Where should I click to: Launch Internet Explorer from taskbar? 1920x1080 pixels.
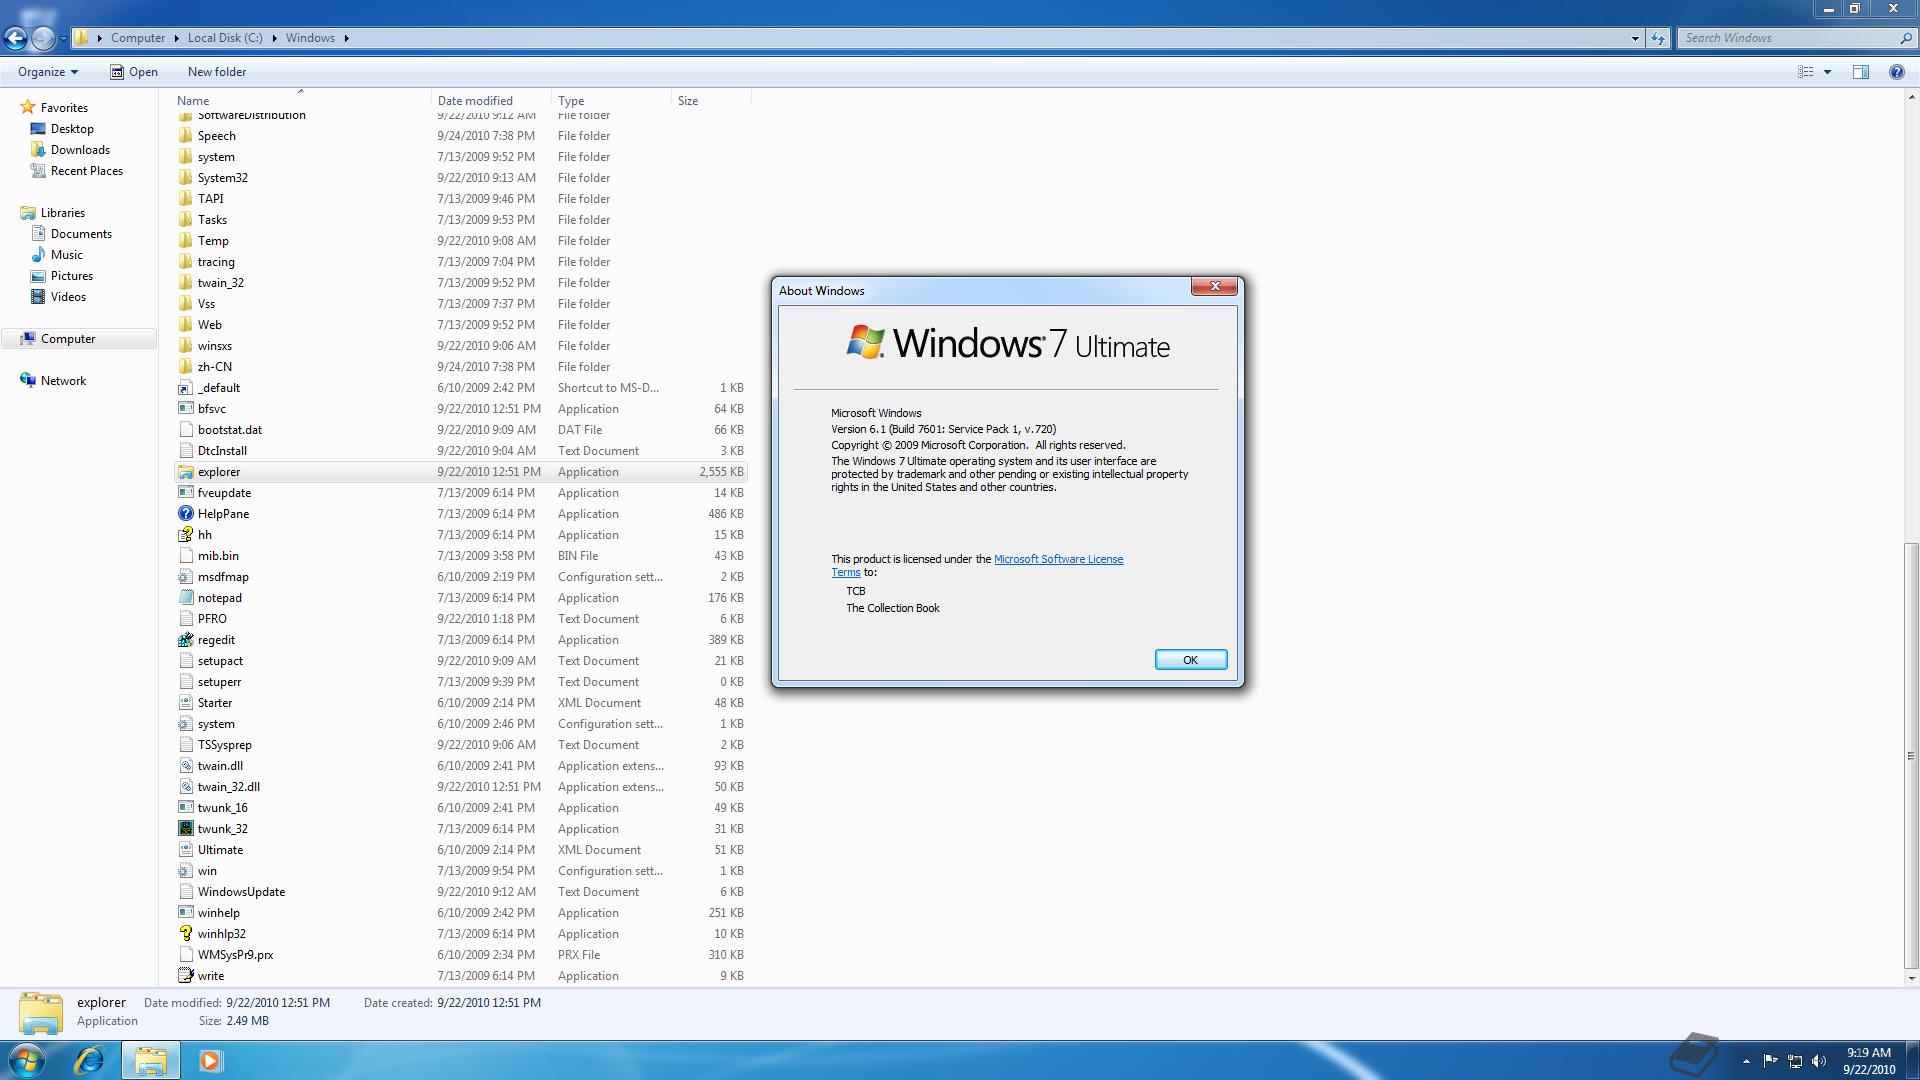pos(89,1060)
